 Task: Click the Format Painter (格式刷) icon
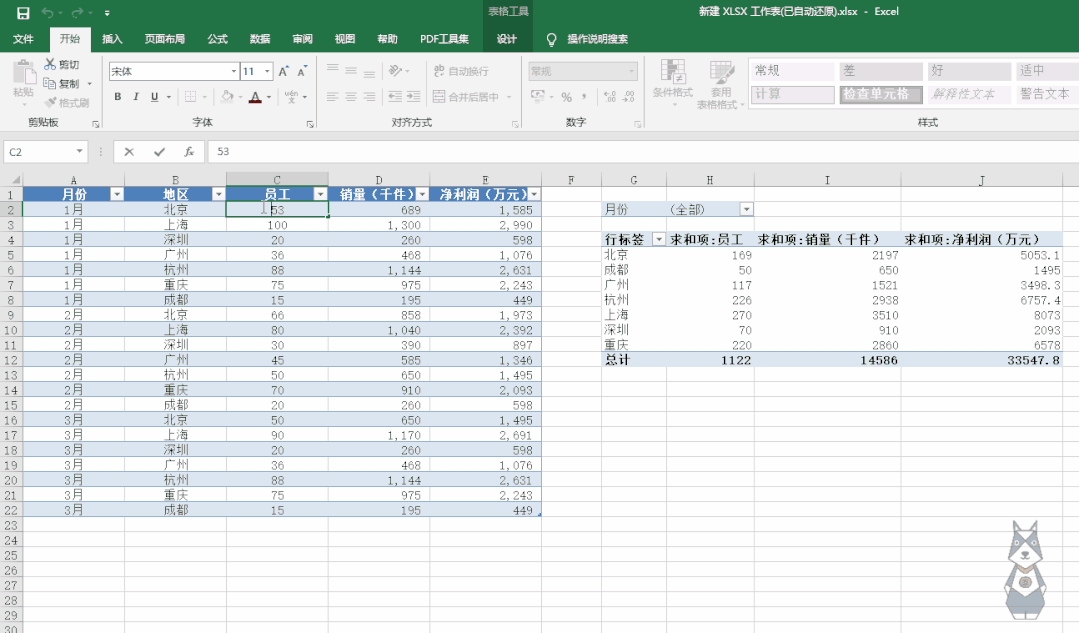pyautogui.click(x=51, y=103)
